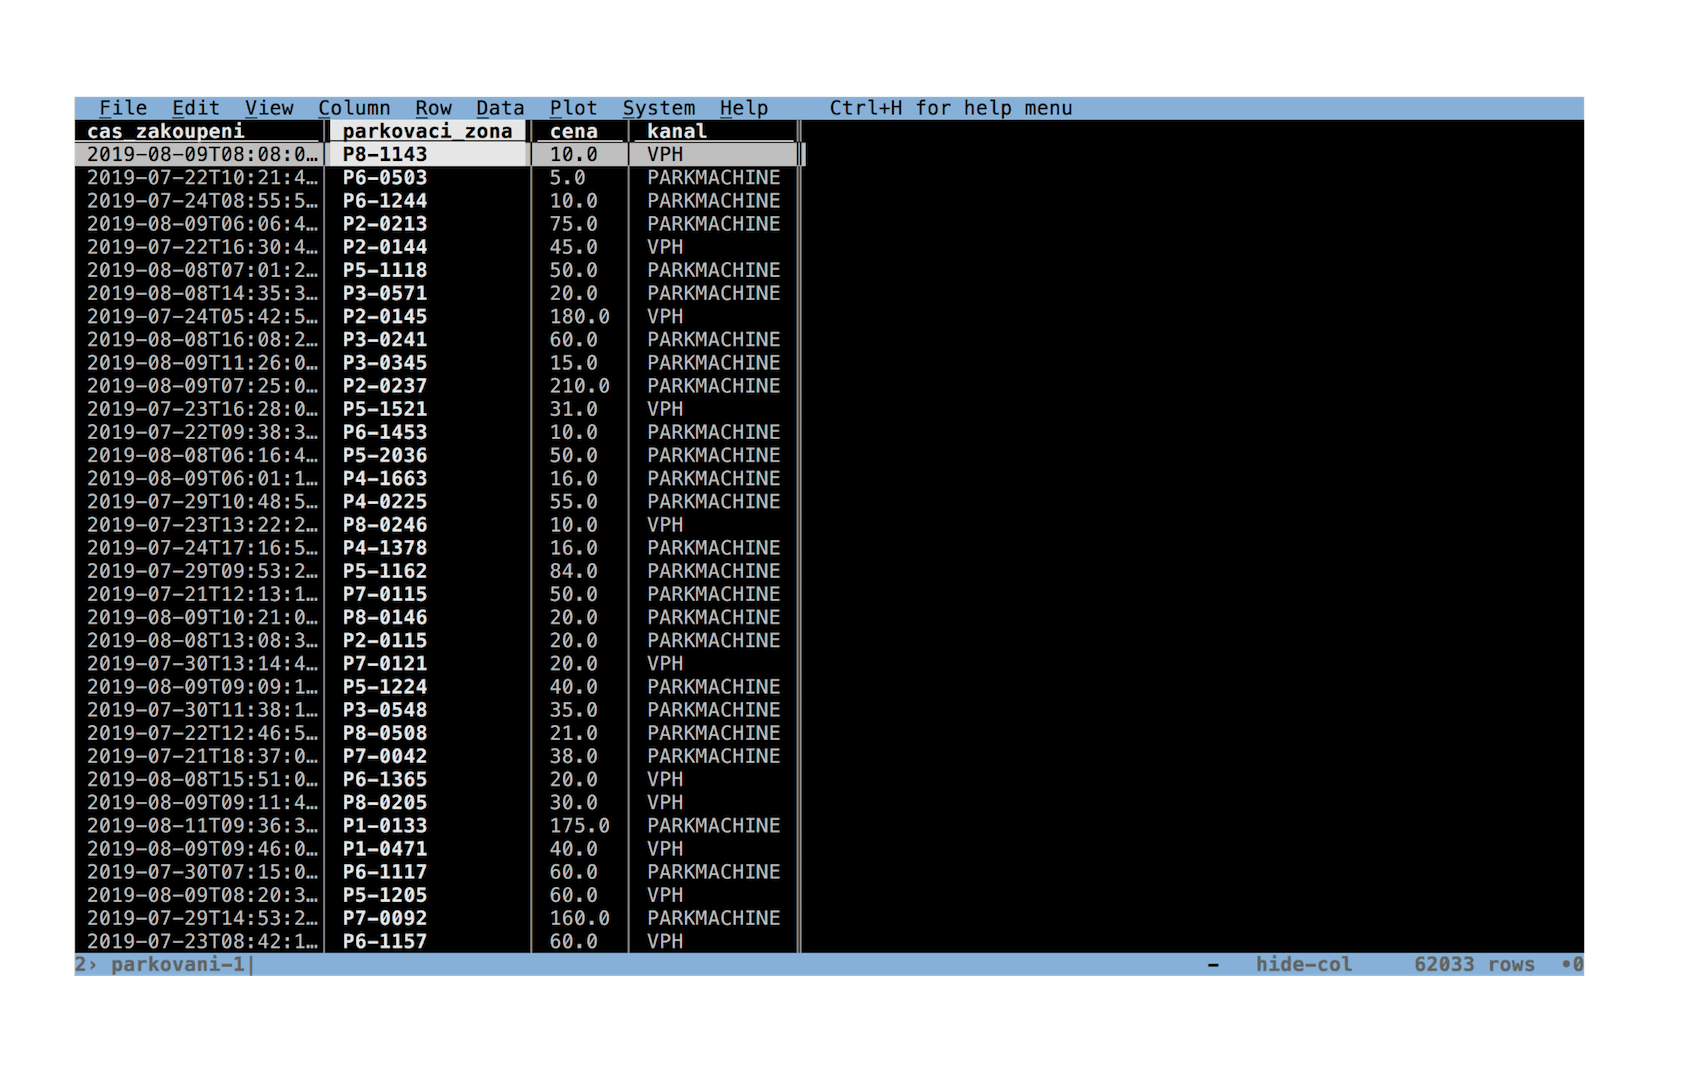Open the Plot menu
This screenshot has height=1080, width=1690.
point(573,108)
